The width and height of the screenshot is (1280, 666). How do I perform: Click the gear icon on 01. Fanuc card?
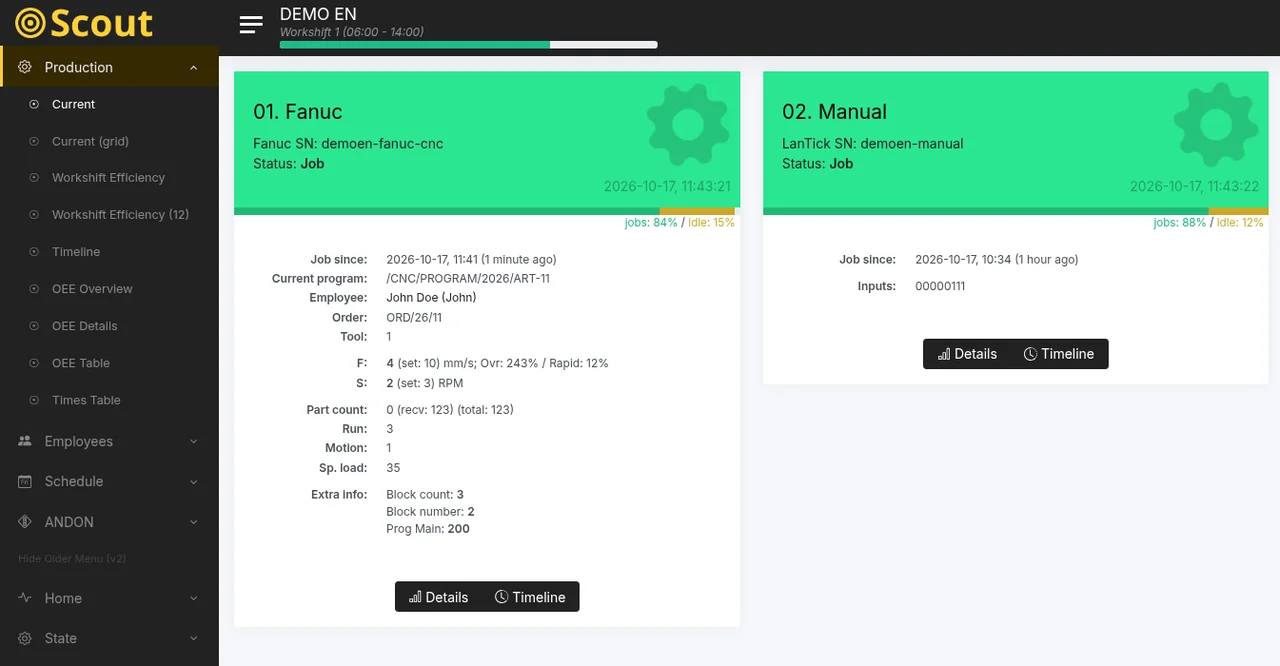pos(688,124)
